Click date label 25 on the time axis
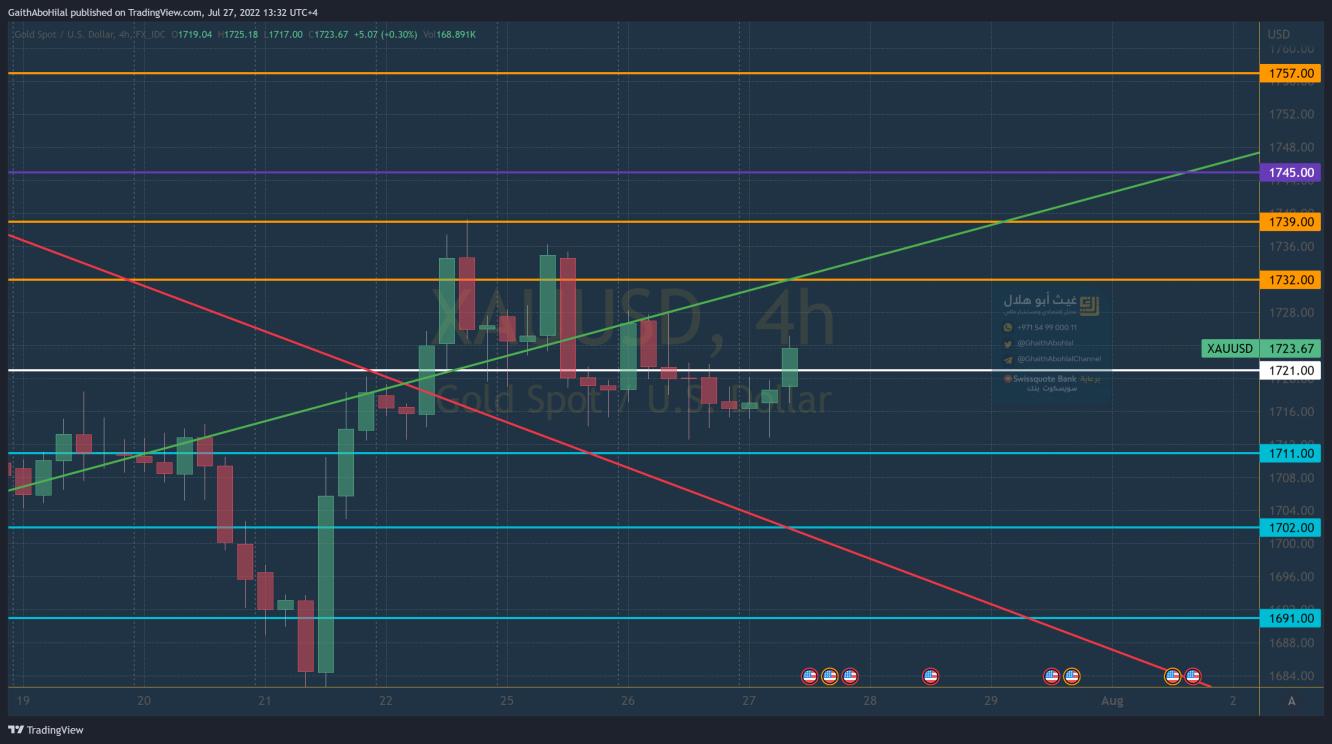The width and height of the screenshot is (1332, 744). click(506, 701)
